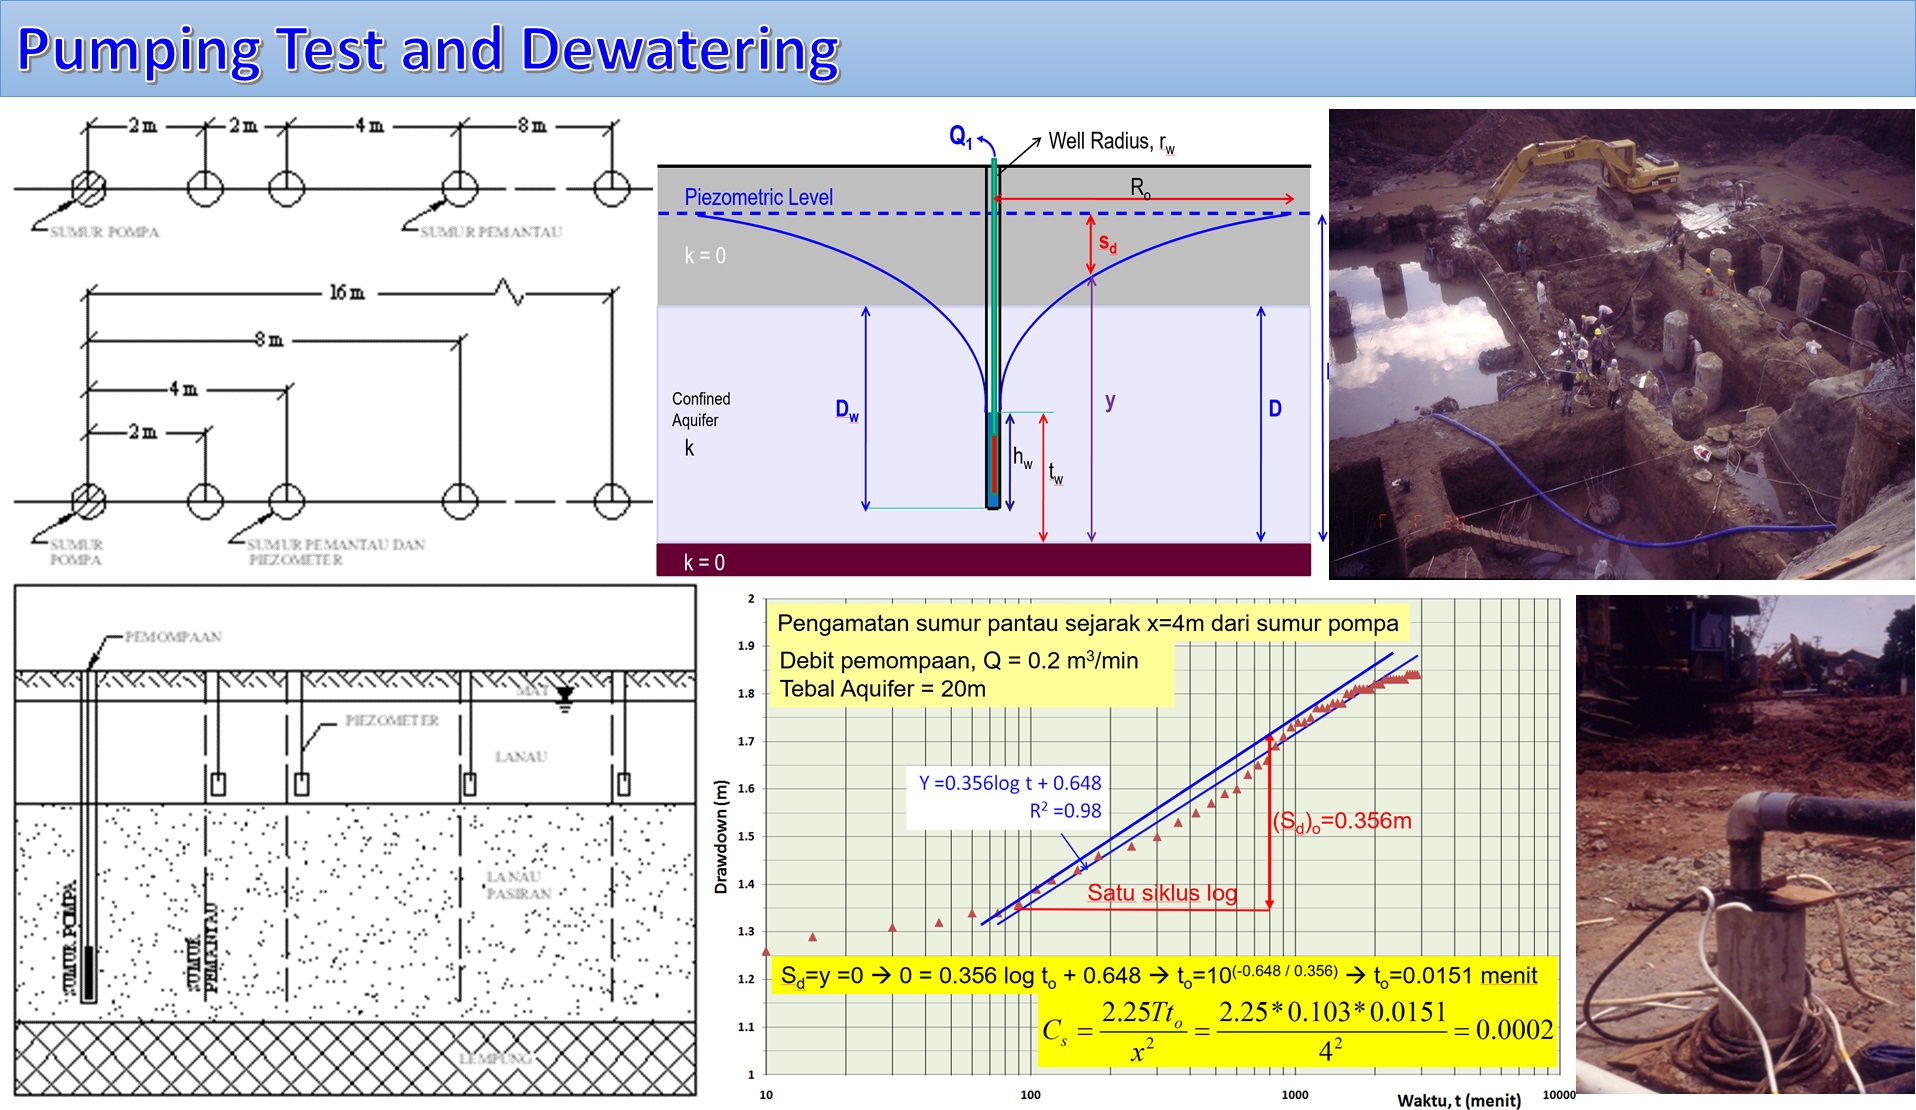Screen dimensions: 1916x1110
Task: Select the pump well circle in top plan
Action: [88, 188]
